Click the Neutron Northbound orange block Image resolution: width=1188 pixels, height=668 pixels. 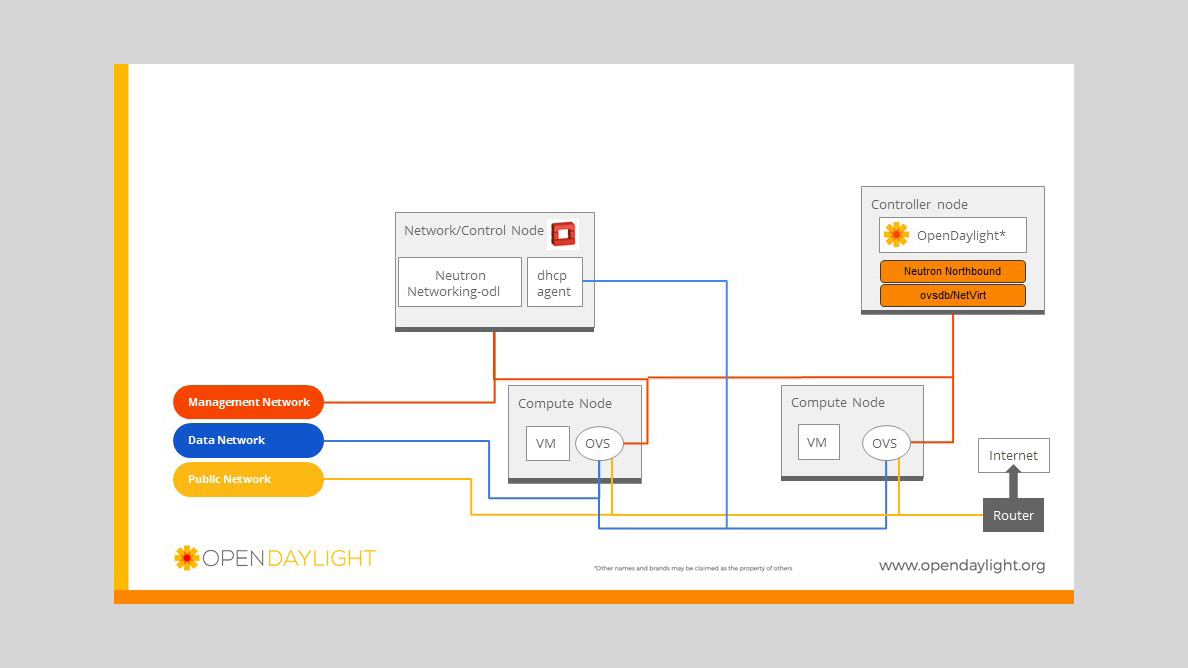pos(953,271)
